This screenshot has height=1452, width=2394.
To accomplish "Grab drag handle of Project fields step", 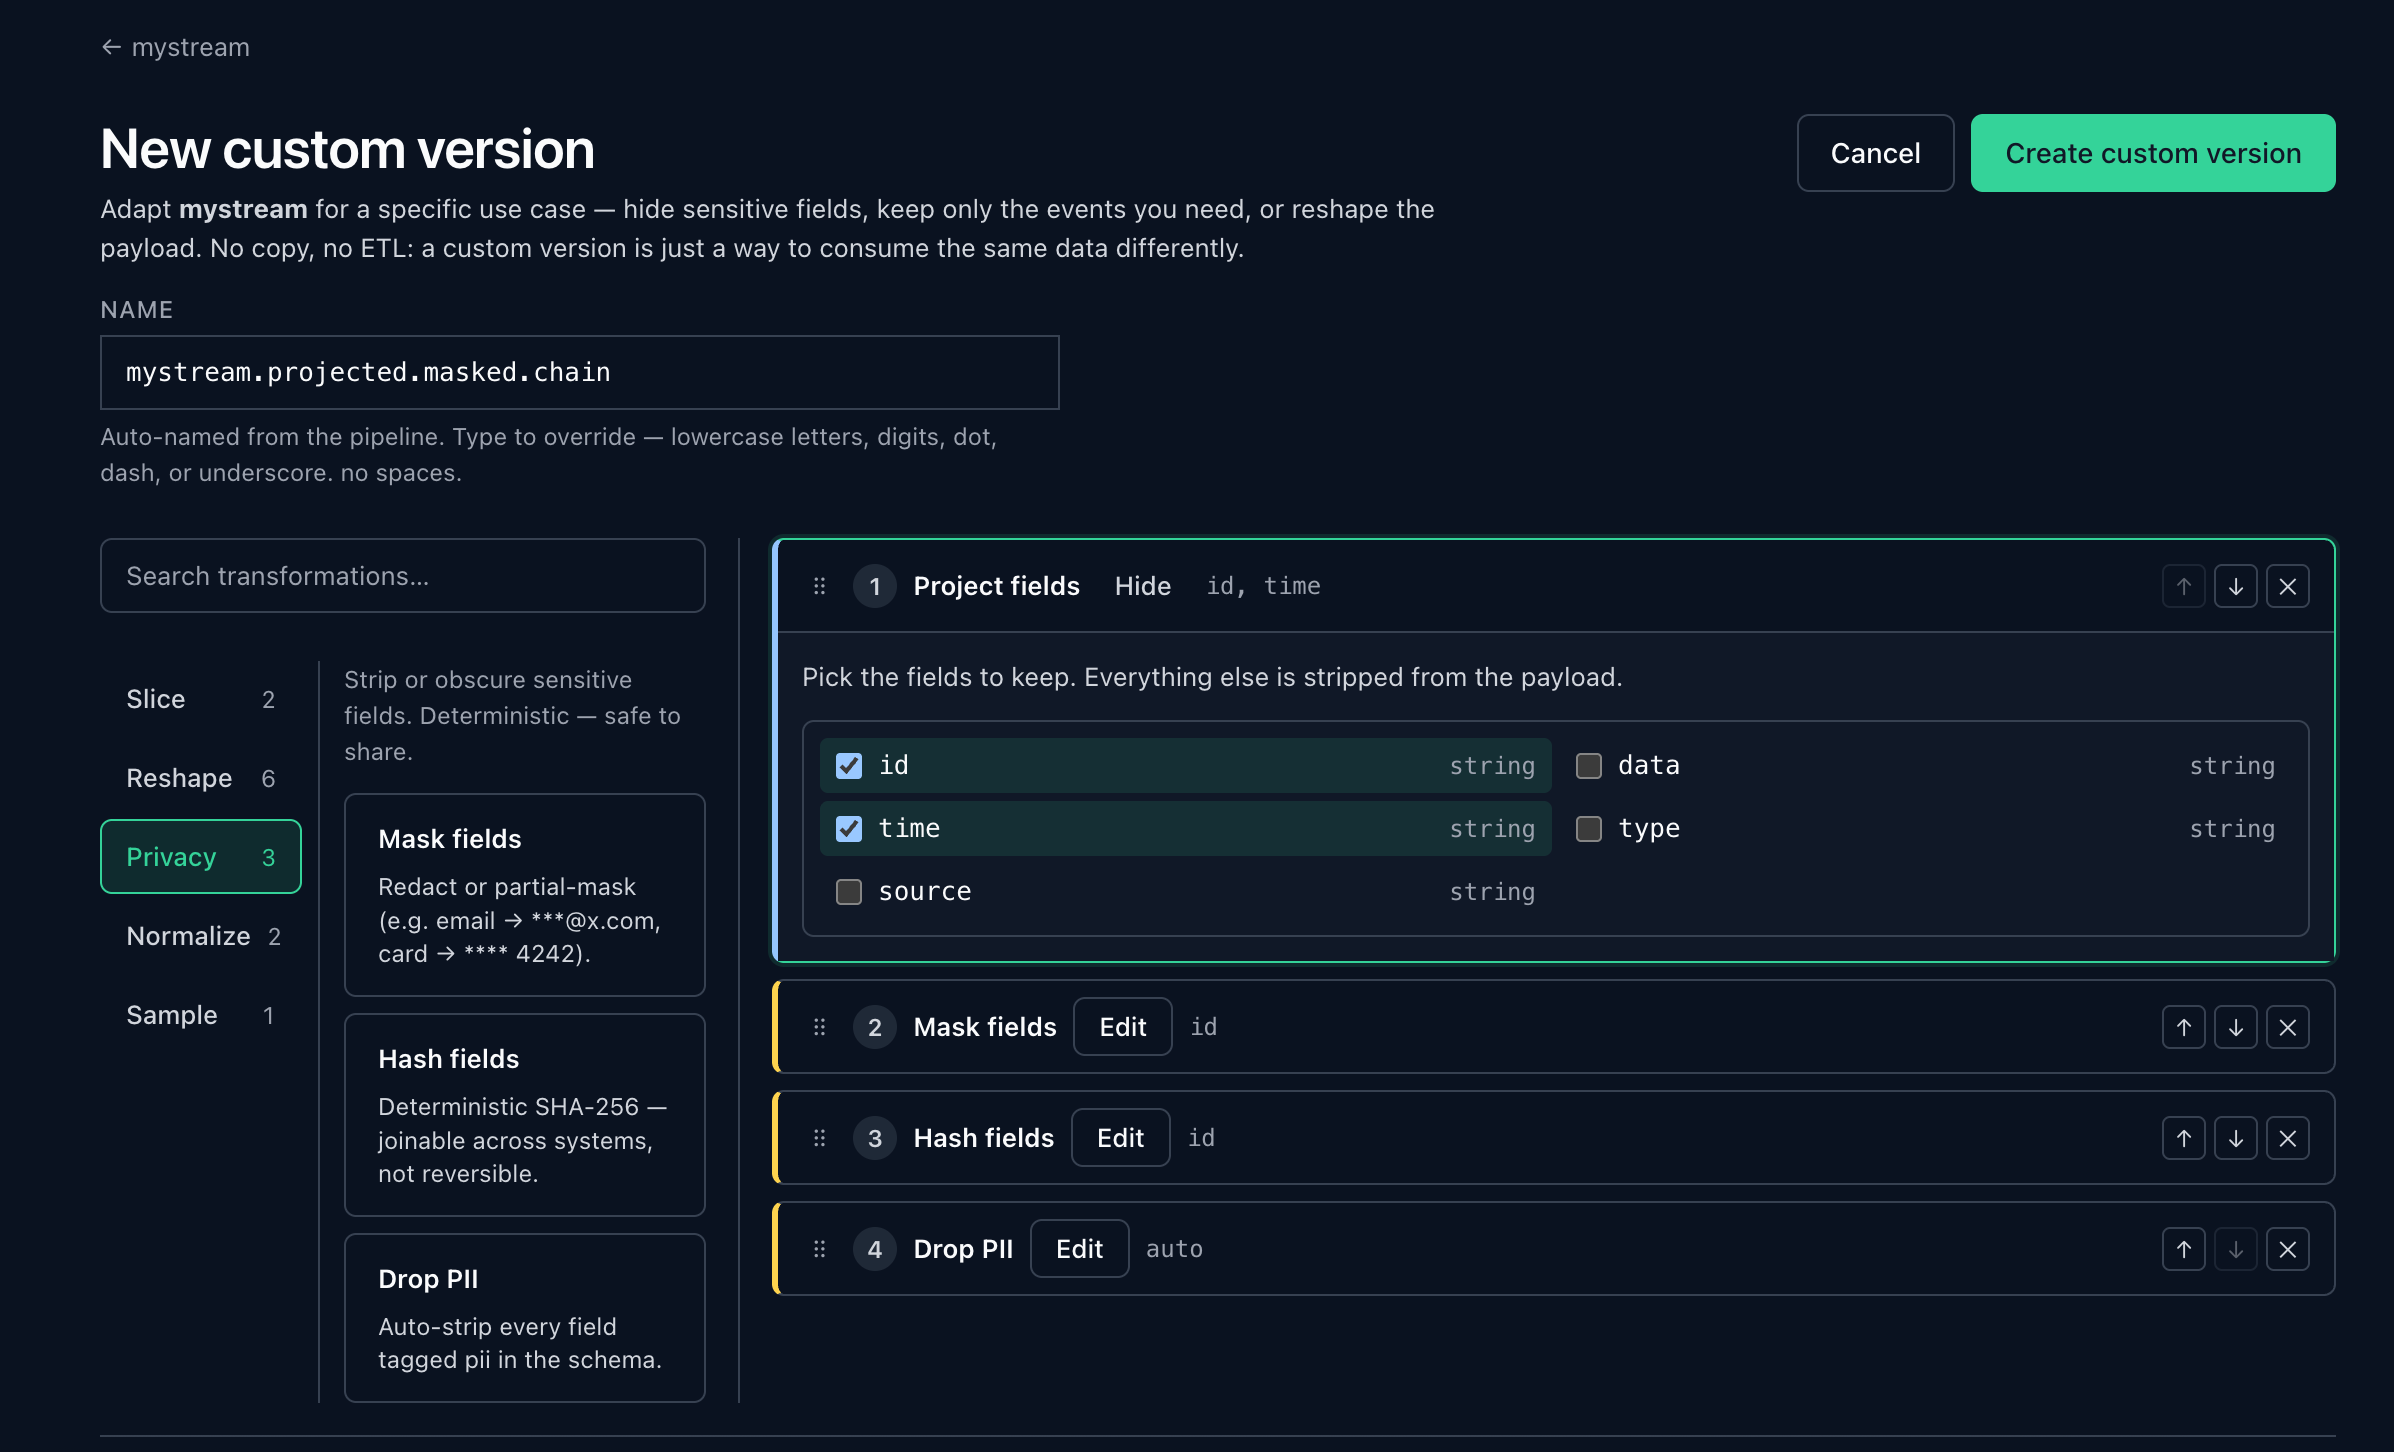I will tap(820, 586).
